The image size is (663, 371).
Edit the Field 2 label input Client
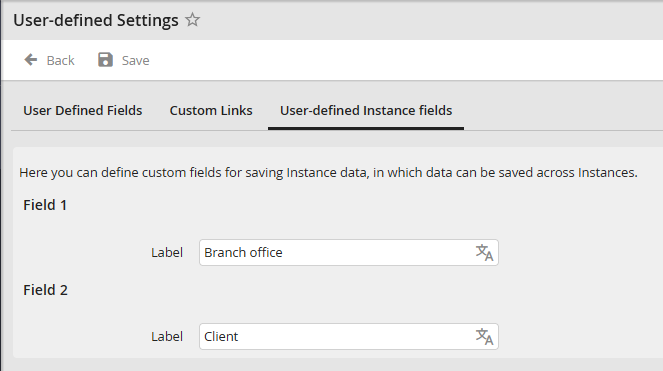coord(348,337)
